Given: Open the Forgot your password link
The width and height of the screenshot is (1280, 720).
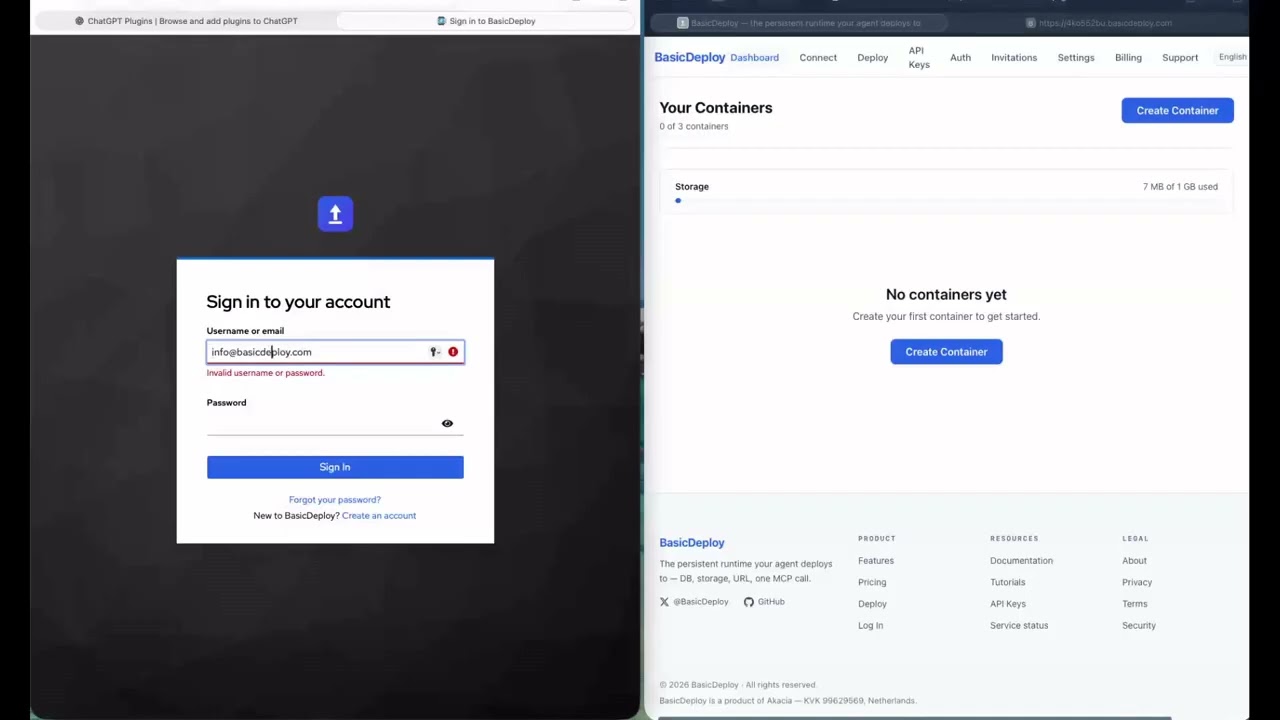Looking at the screenshot, I should tap(335, 500).
